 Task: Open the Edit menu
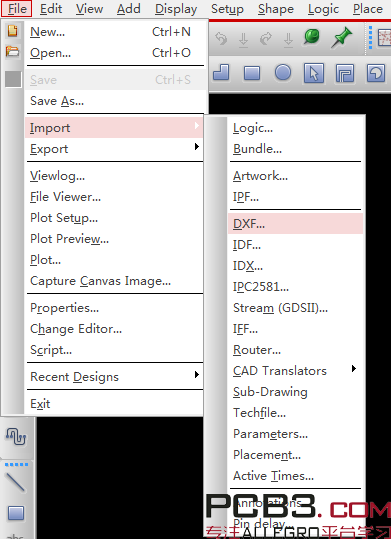[51, 9]
